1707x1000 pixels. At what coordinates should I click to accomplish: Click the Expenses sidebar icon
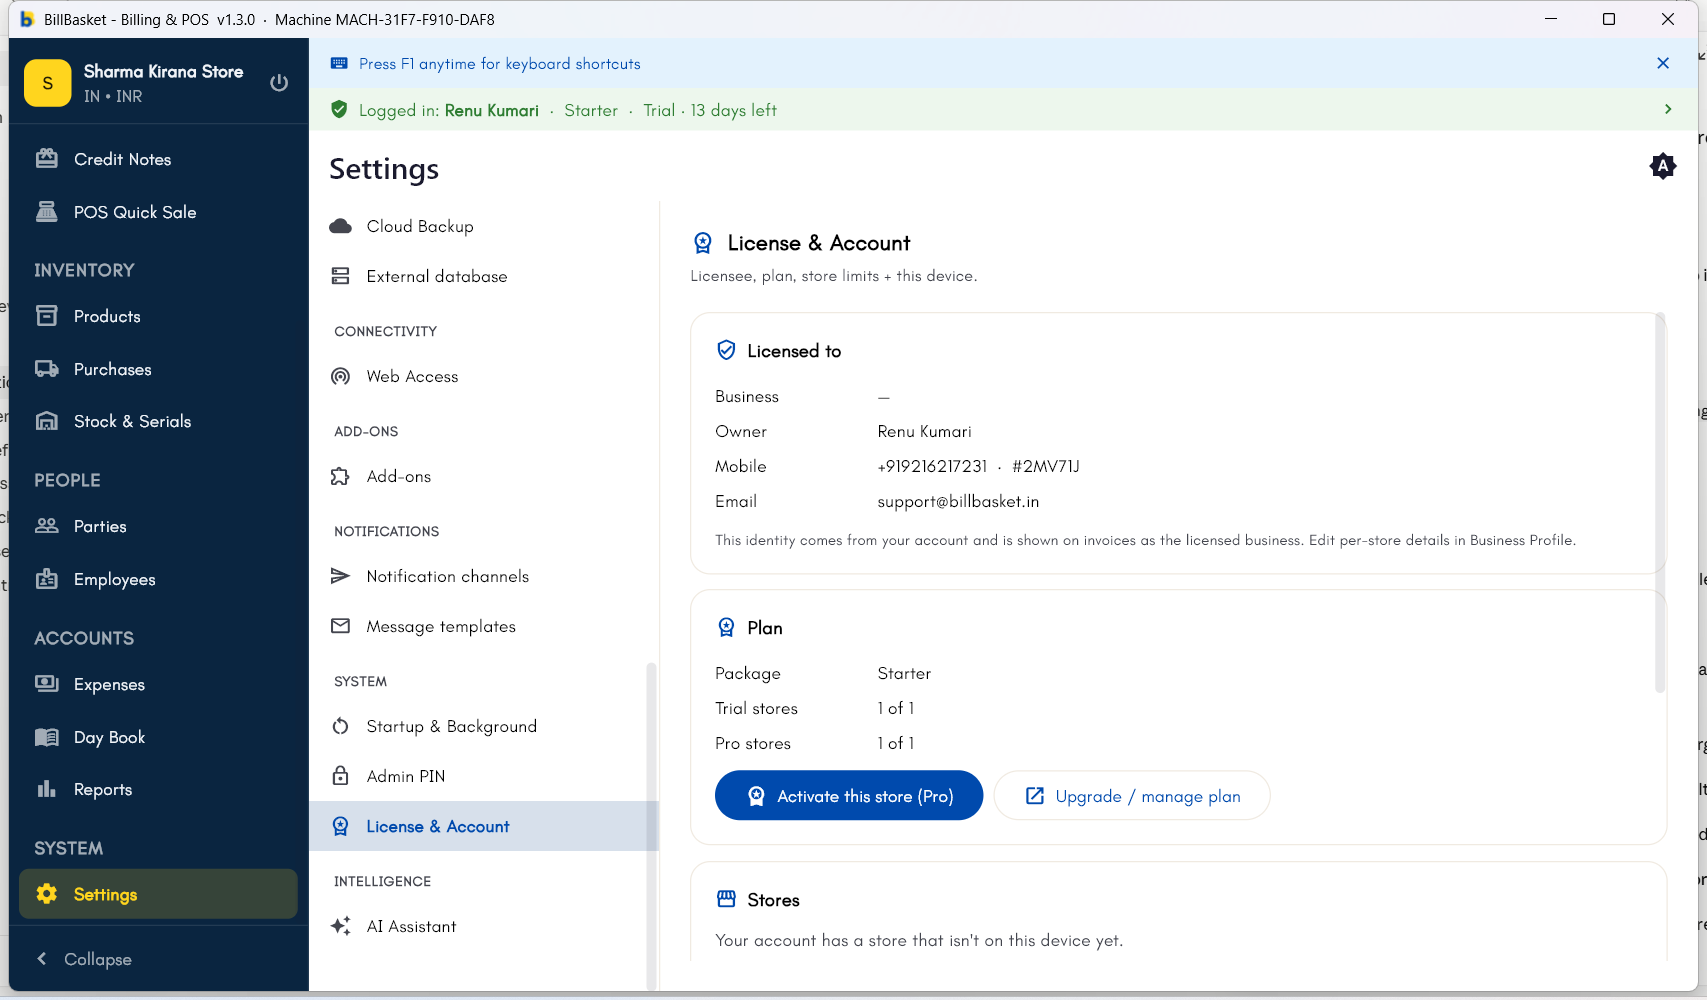tap(47, 684)
